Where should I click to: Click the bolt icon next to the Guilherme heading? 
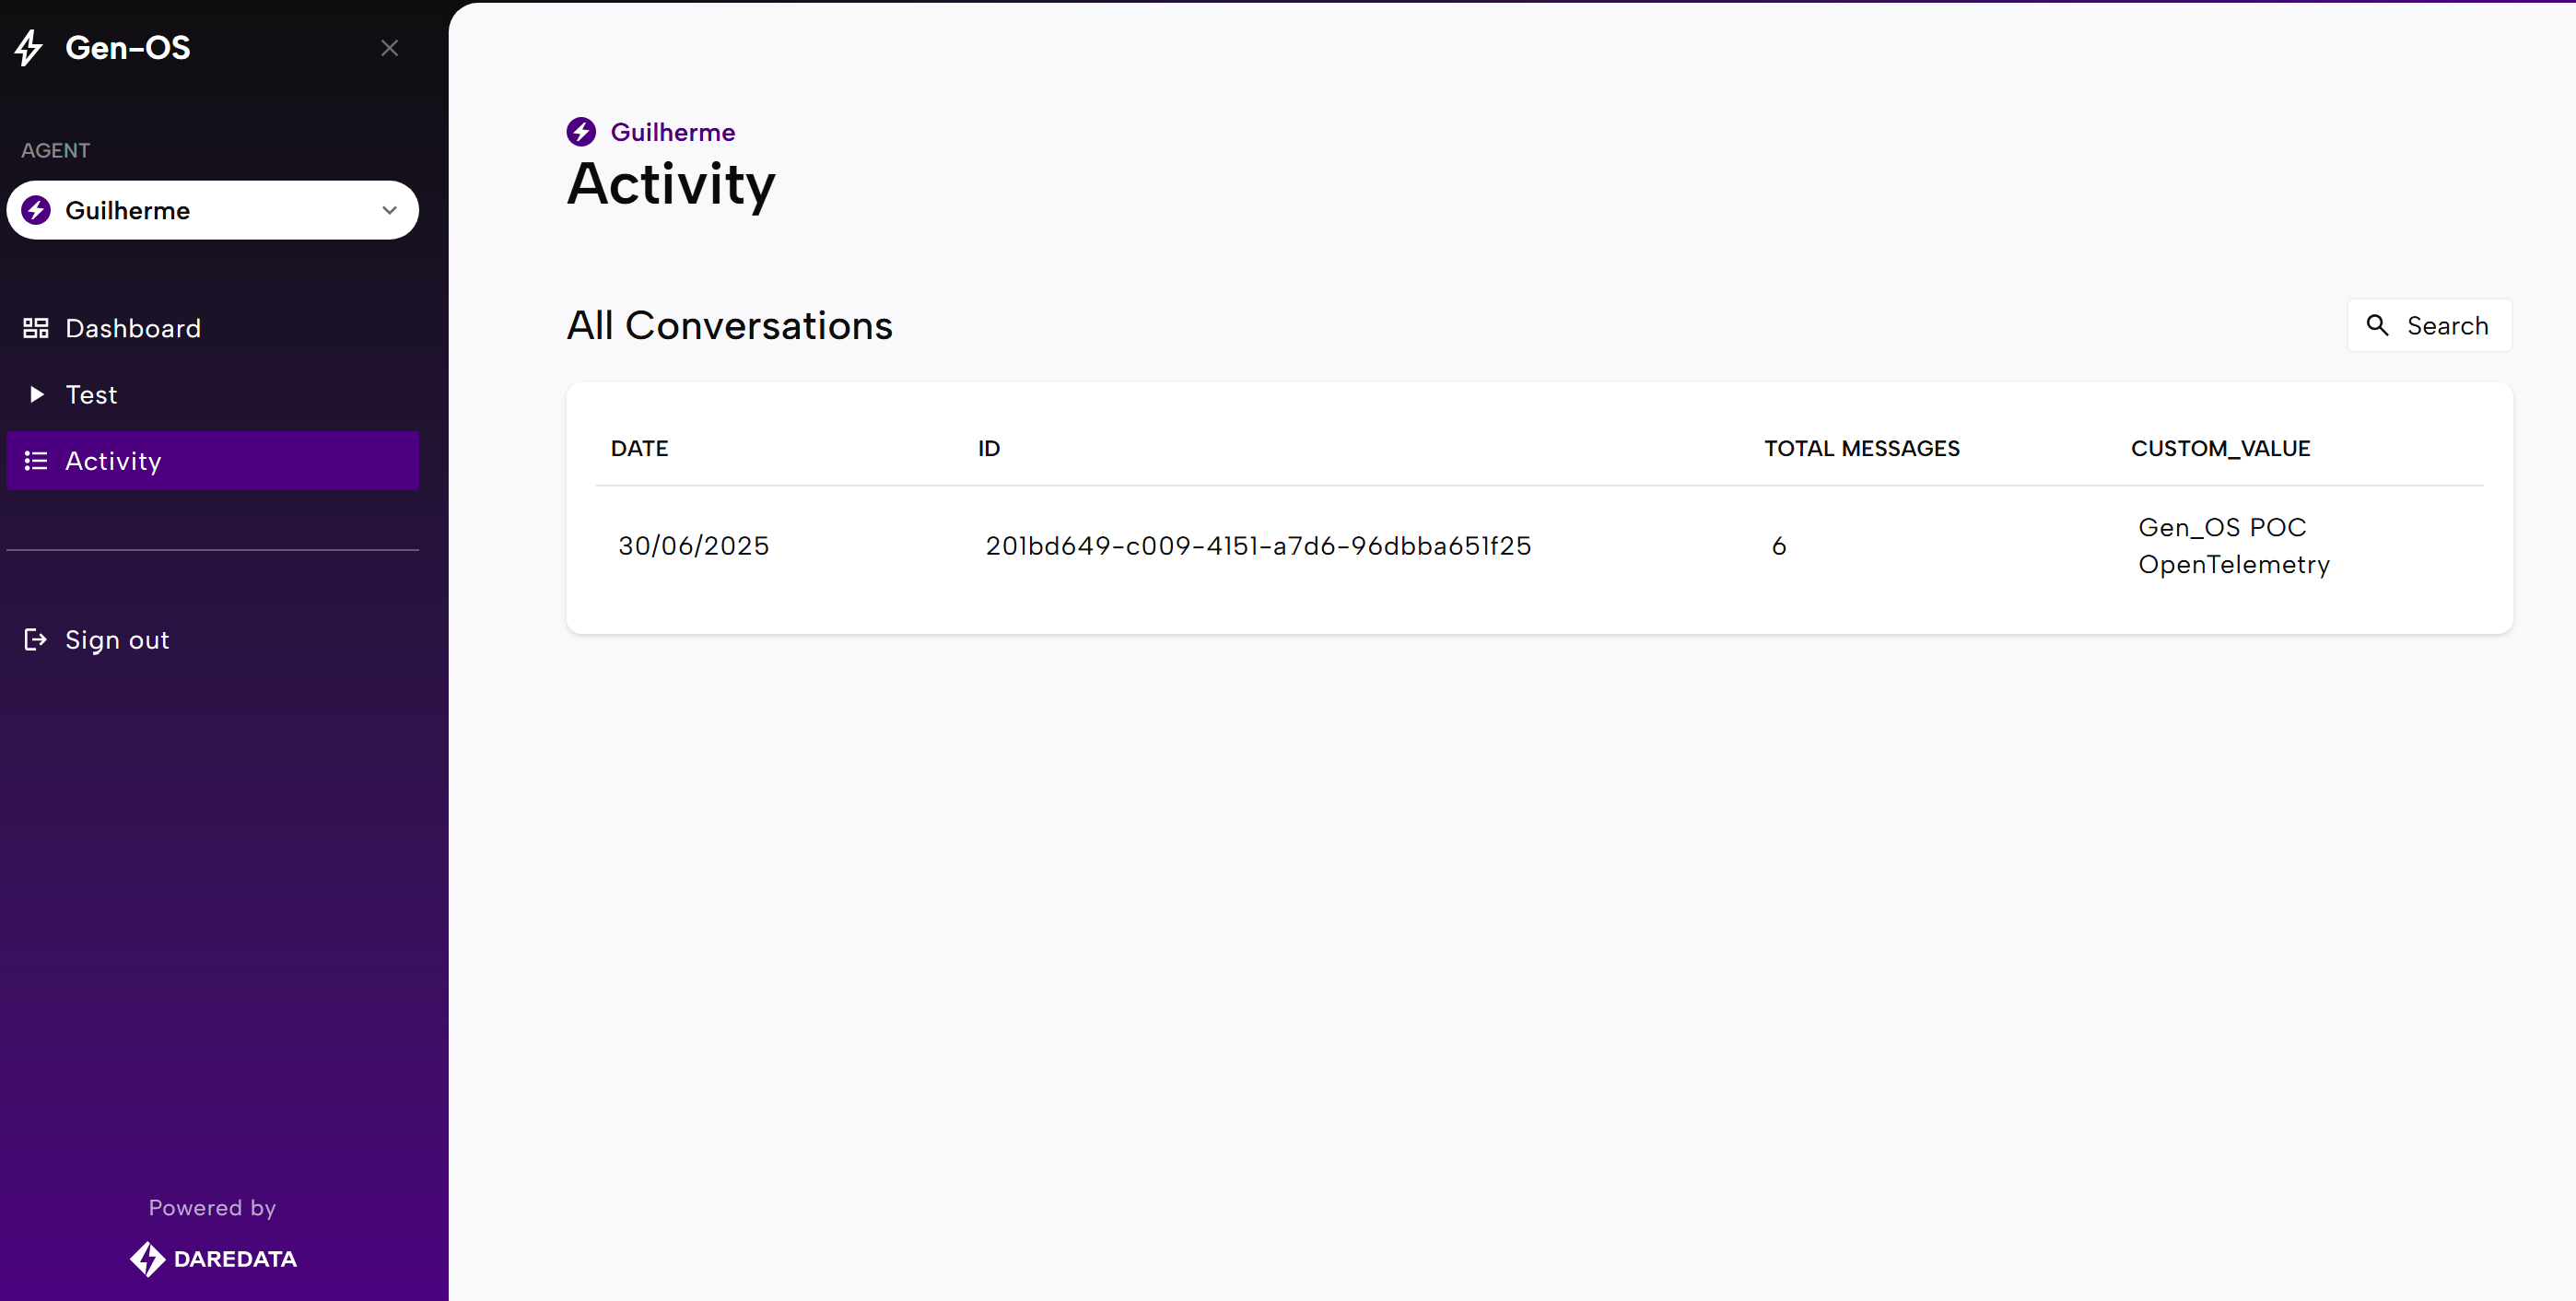pyautogui.click(x=581, y=132)
